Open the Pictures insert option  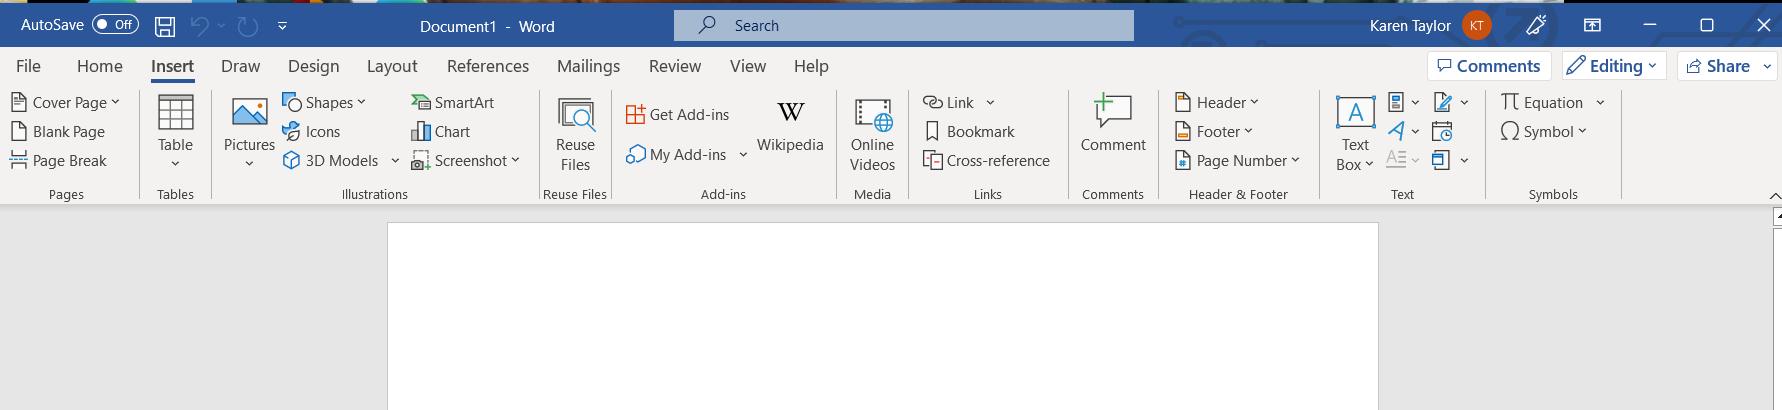click(x=249, y=132)
